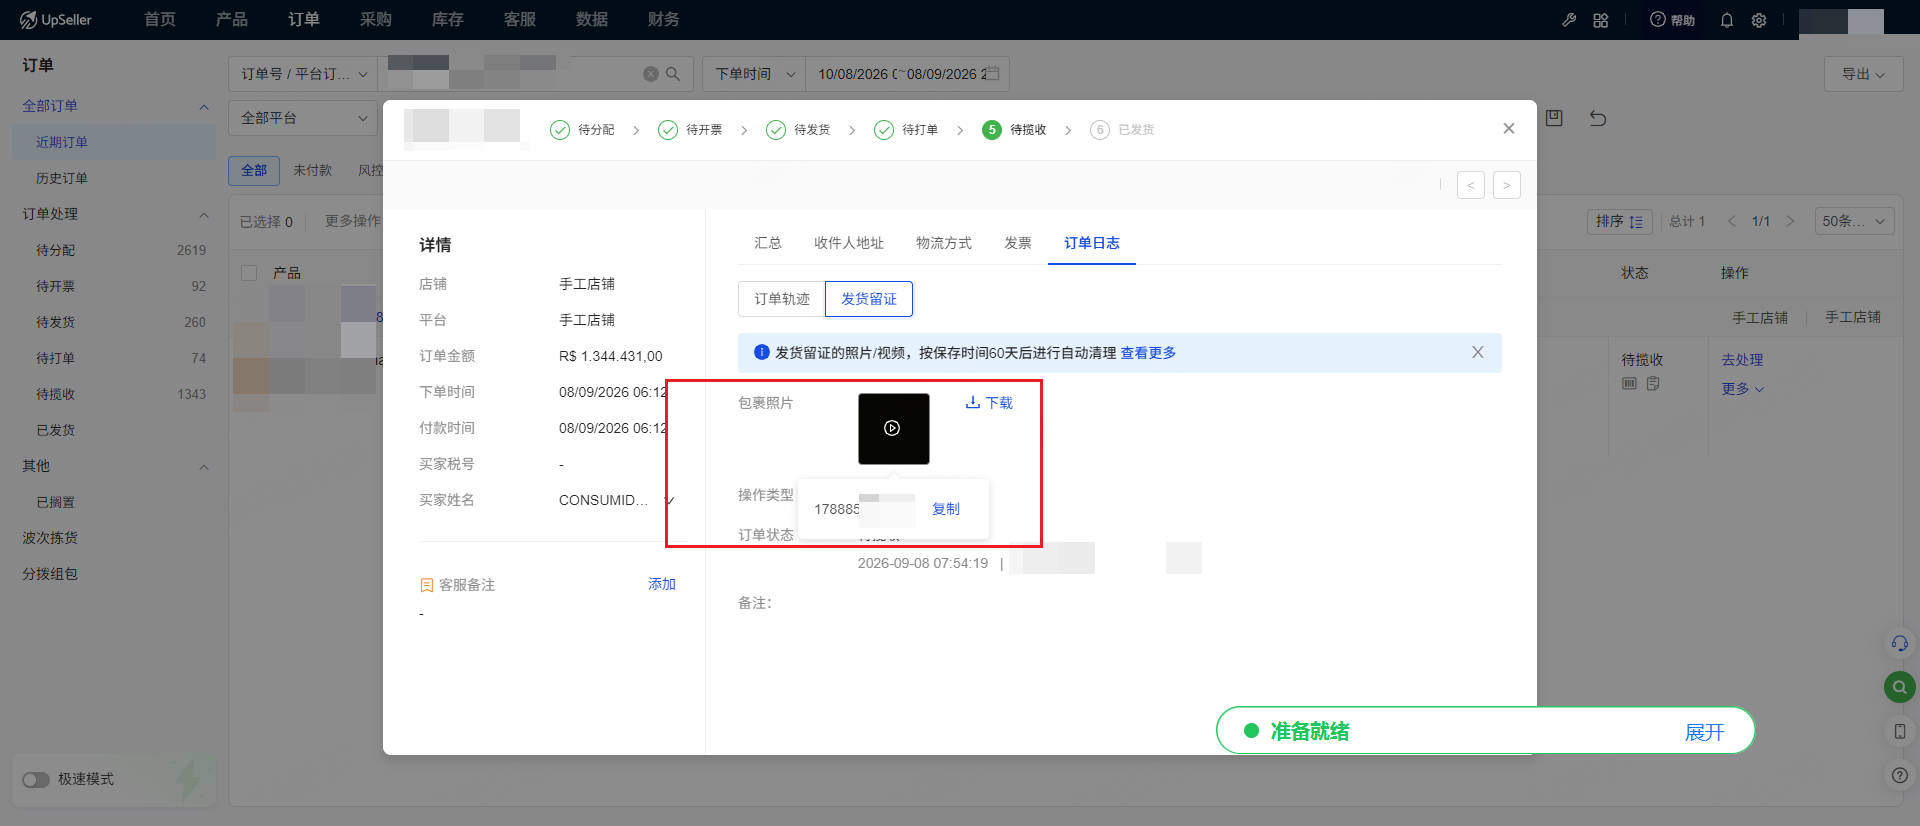Image resolution: width=1920 pixels, height=826 pixels.
Task: Open the 帮助 help menu
Action: (1672, 20)
